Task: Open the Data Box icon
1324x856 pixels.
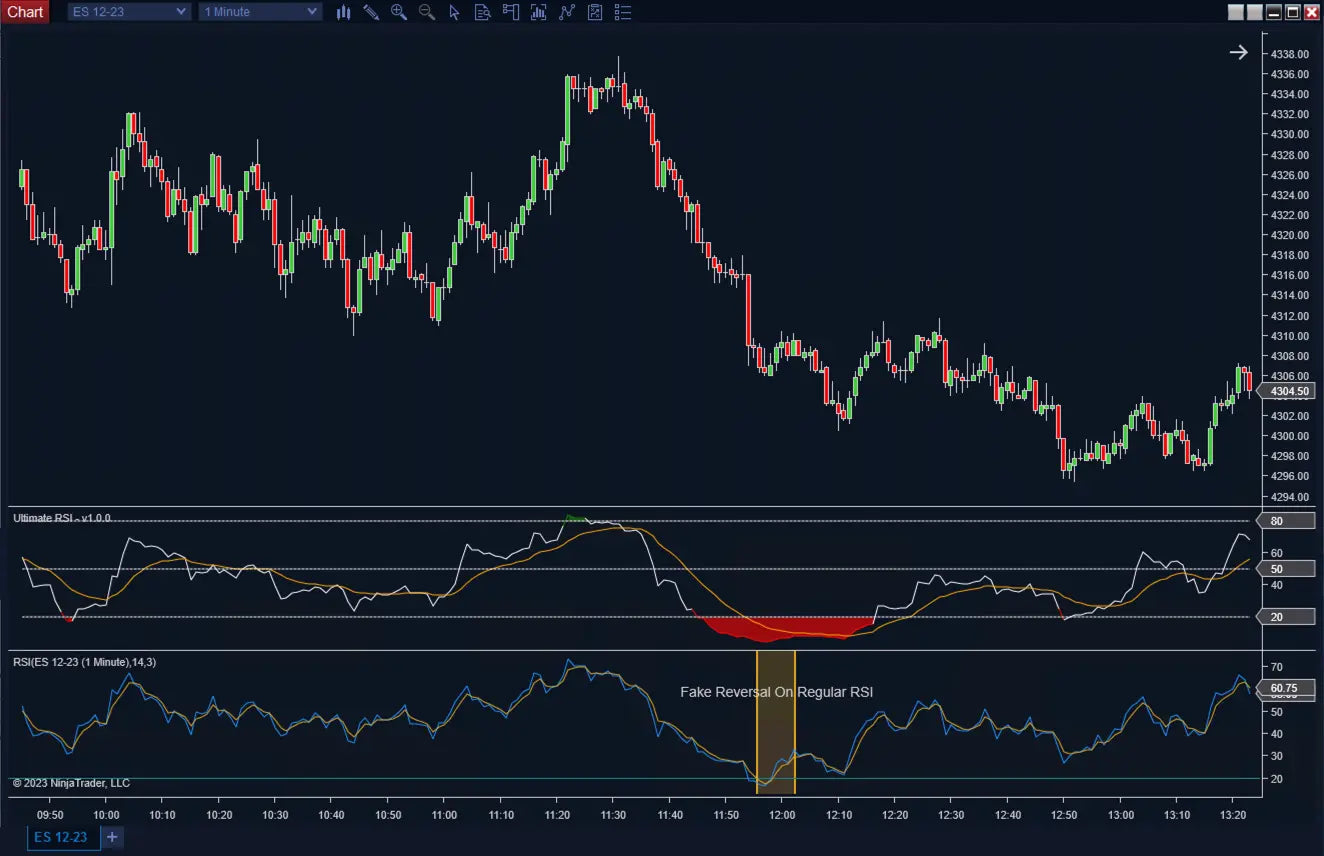Action: (482, 12)
